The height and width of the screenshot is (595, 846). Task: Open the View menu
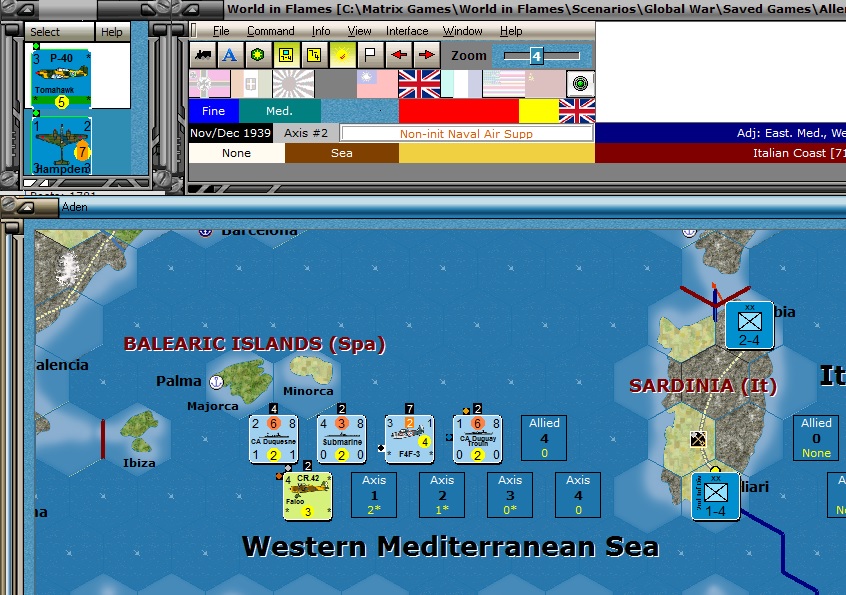pos(359,31)
